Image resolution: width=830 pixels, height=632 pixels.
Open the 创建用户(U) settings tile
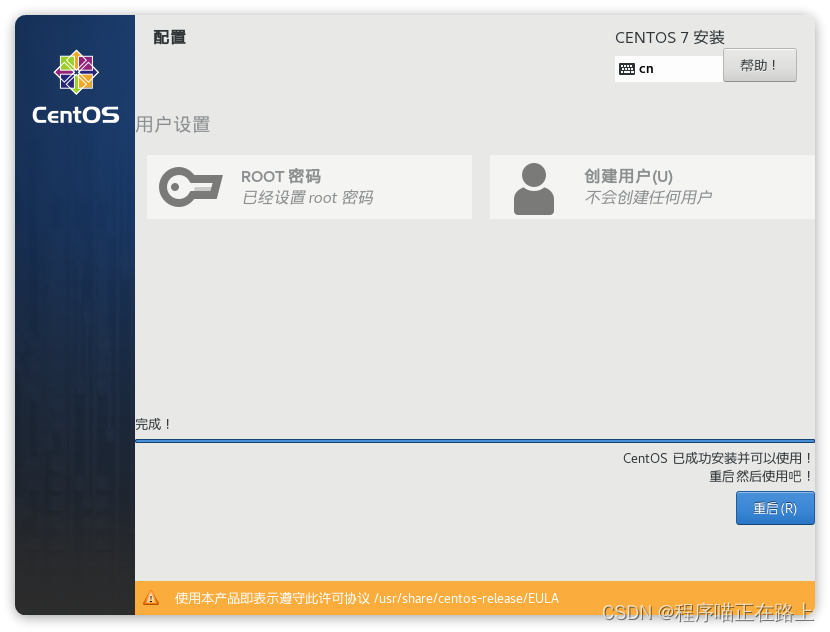tap(650, 187)
